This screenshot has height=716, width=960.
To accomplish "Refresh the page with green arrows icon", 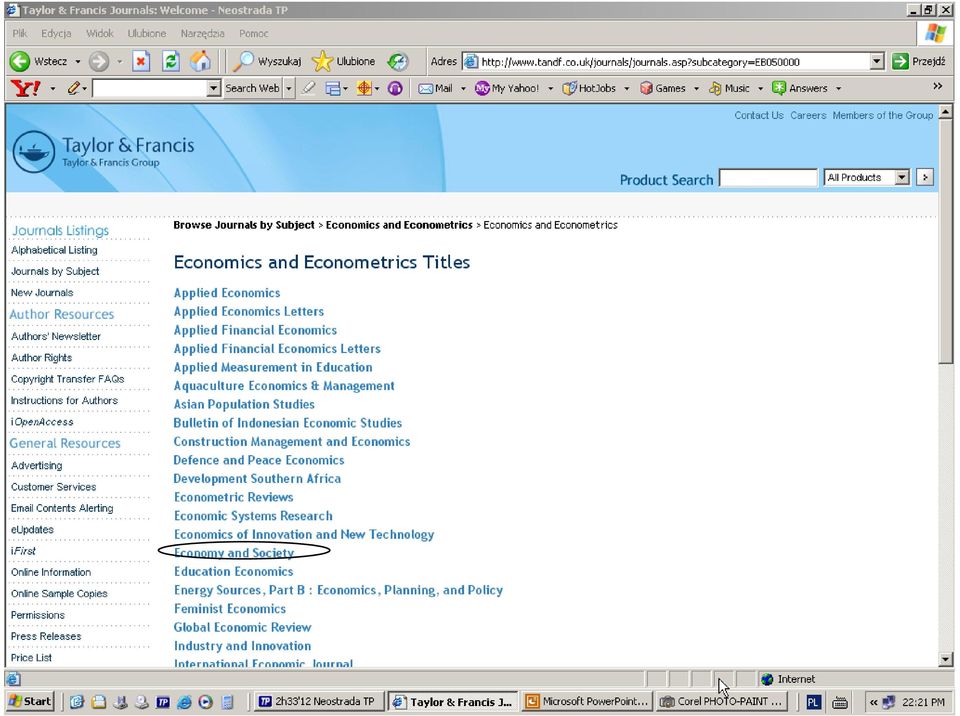I will pyautogui.click(x=171, y=61).
